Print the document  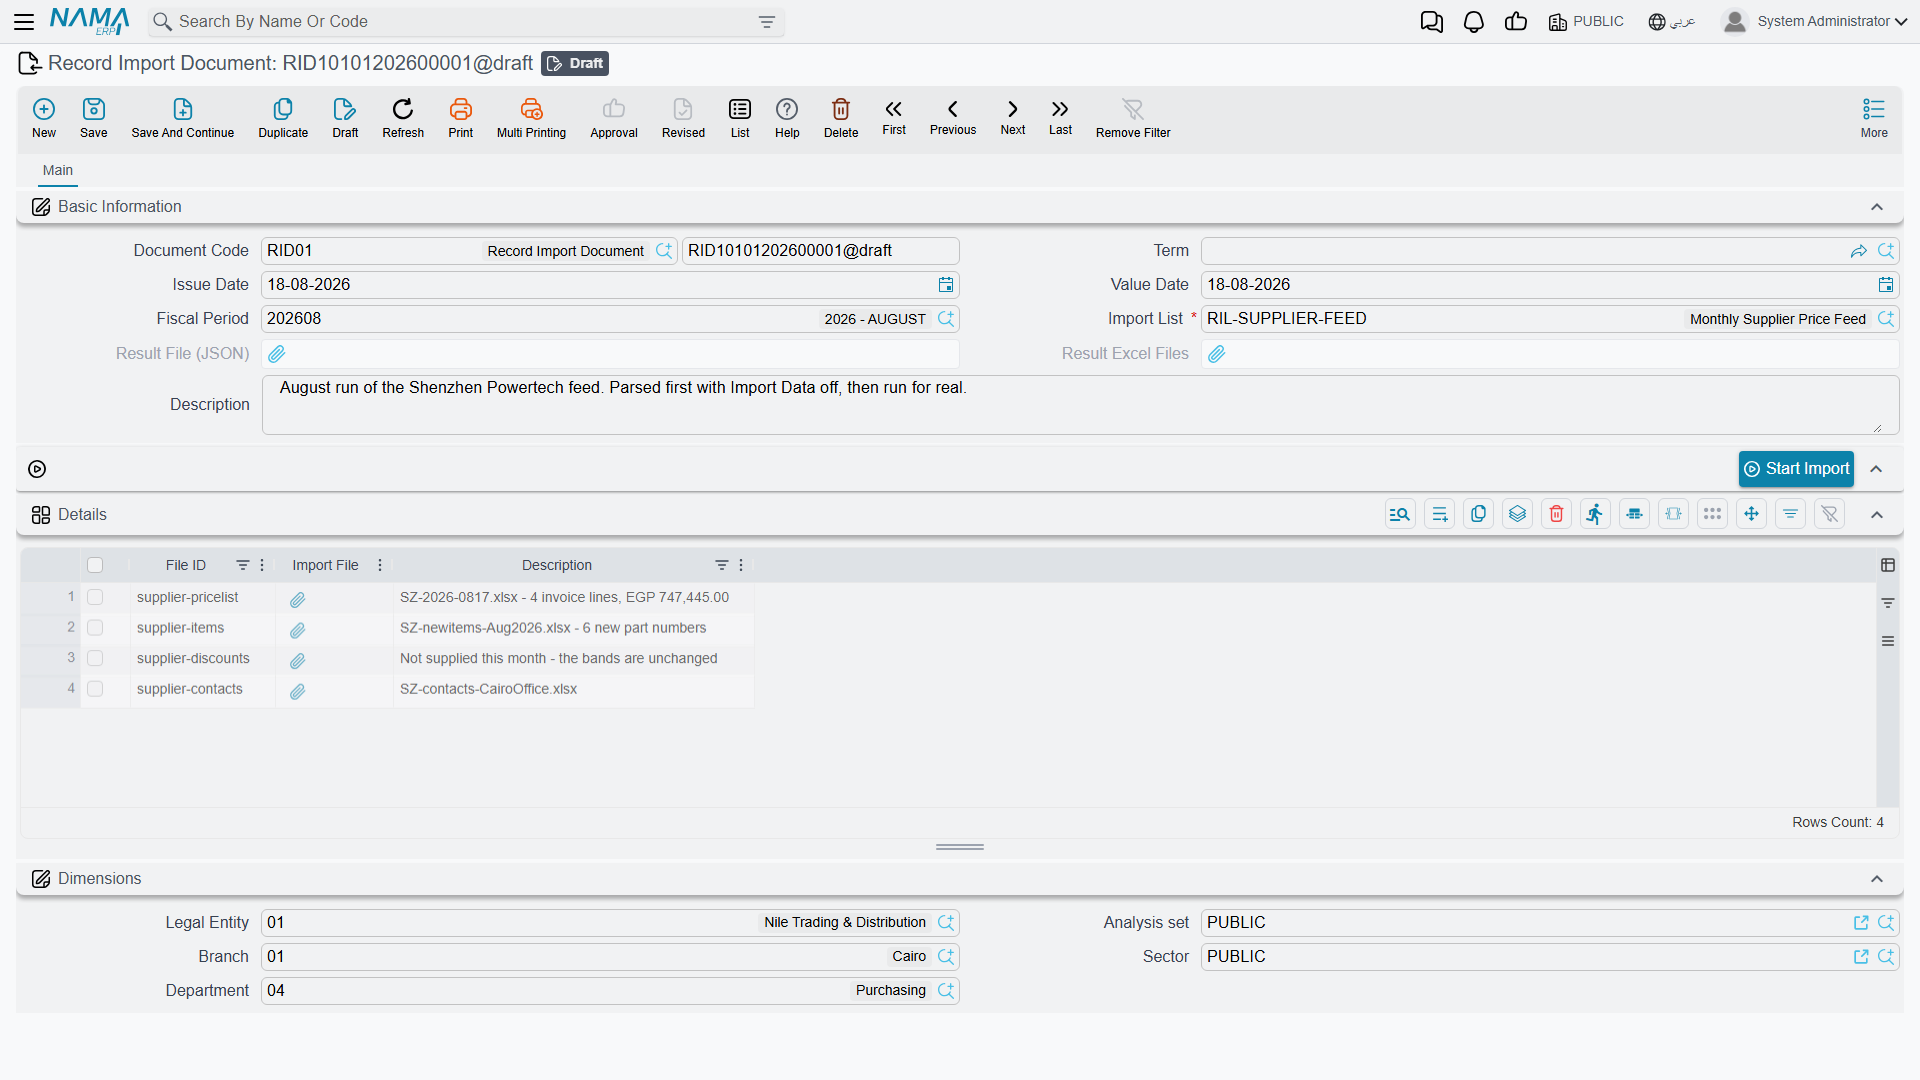pyautogui.click(x=461, y=118)
